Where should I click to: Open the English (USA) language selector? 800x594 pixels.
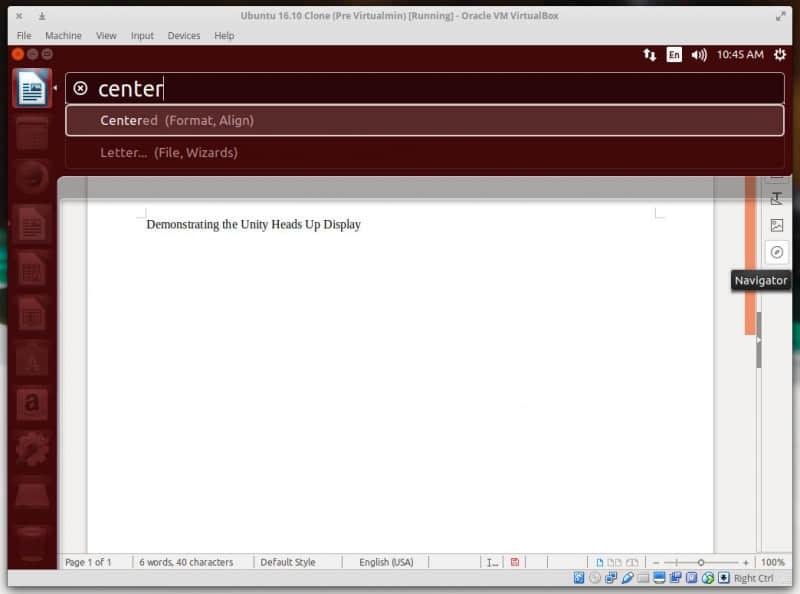pyautogui.click(x=386, y=563)
